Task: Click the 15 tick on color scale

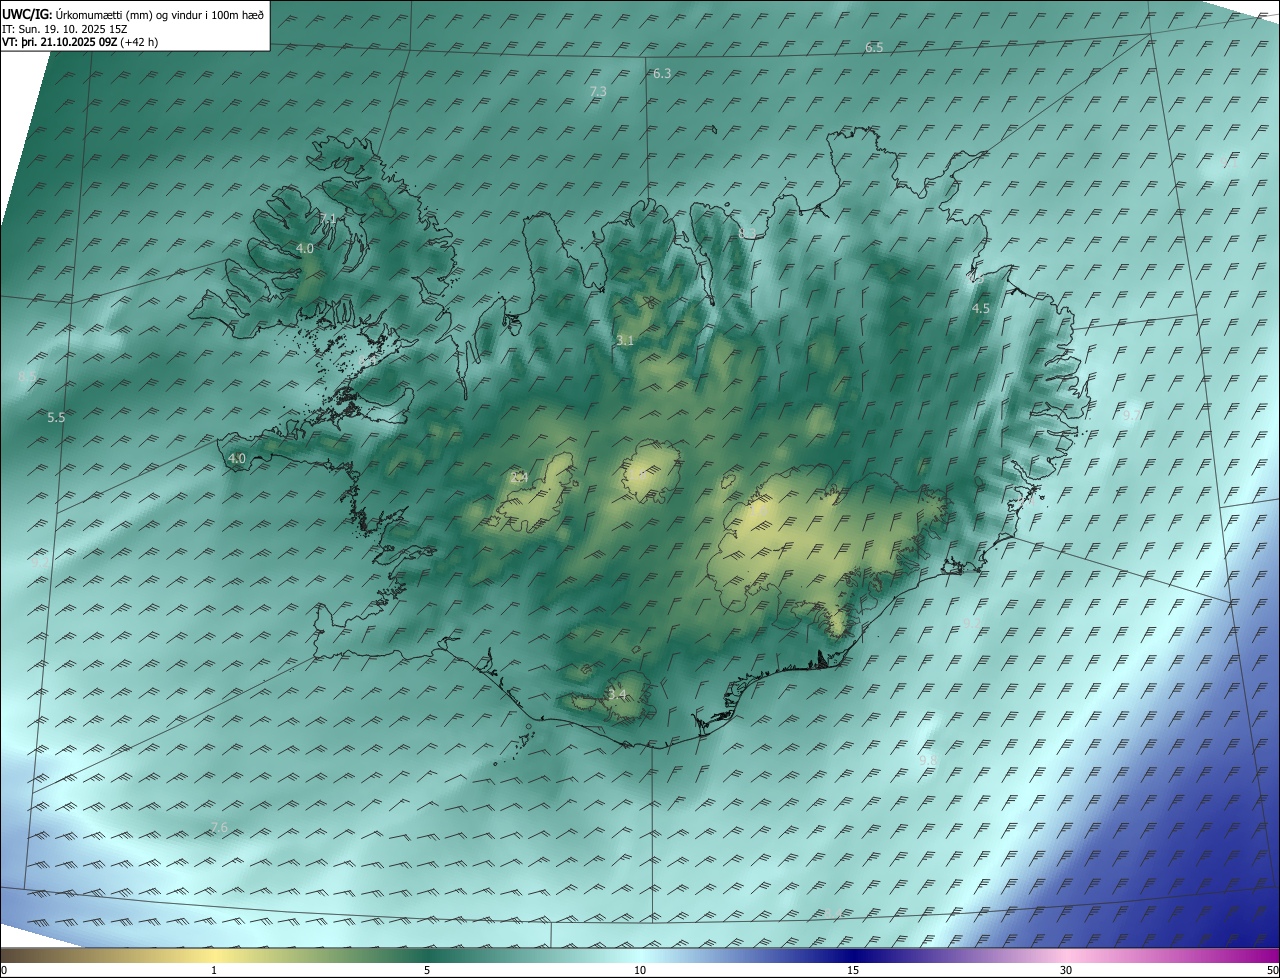Action: (x=853, y=970)
